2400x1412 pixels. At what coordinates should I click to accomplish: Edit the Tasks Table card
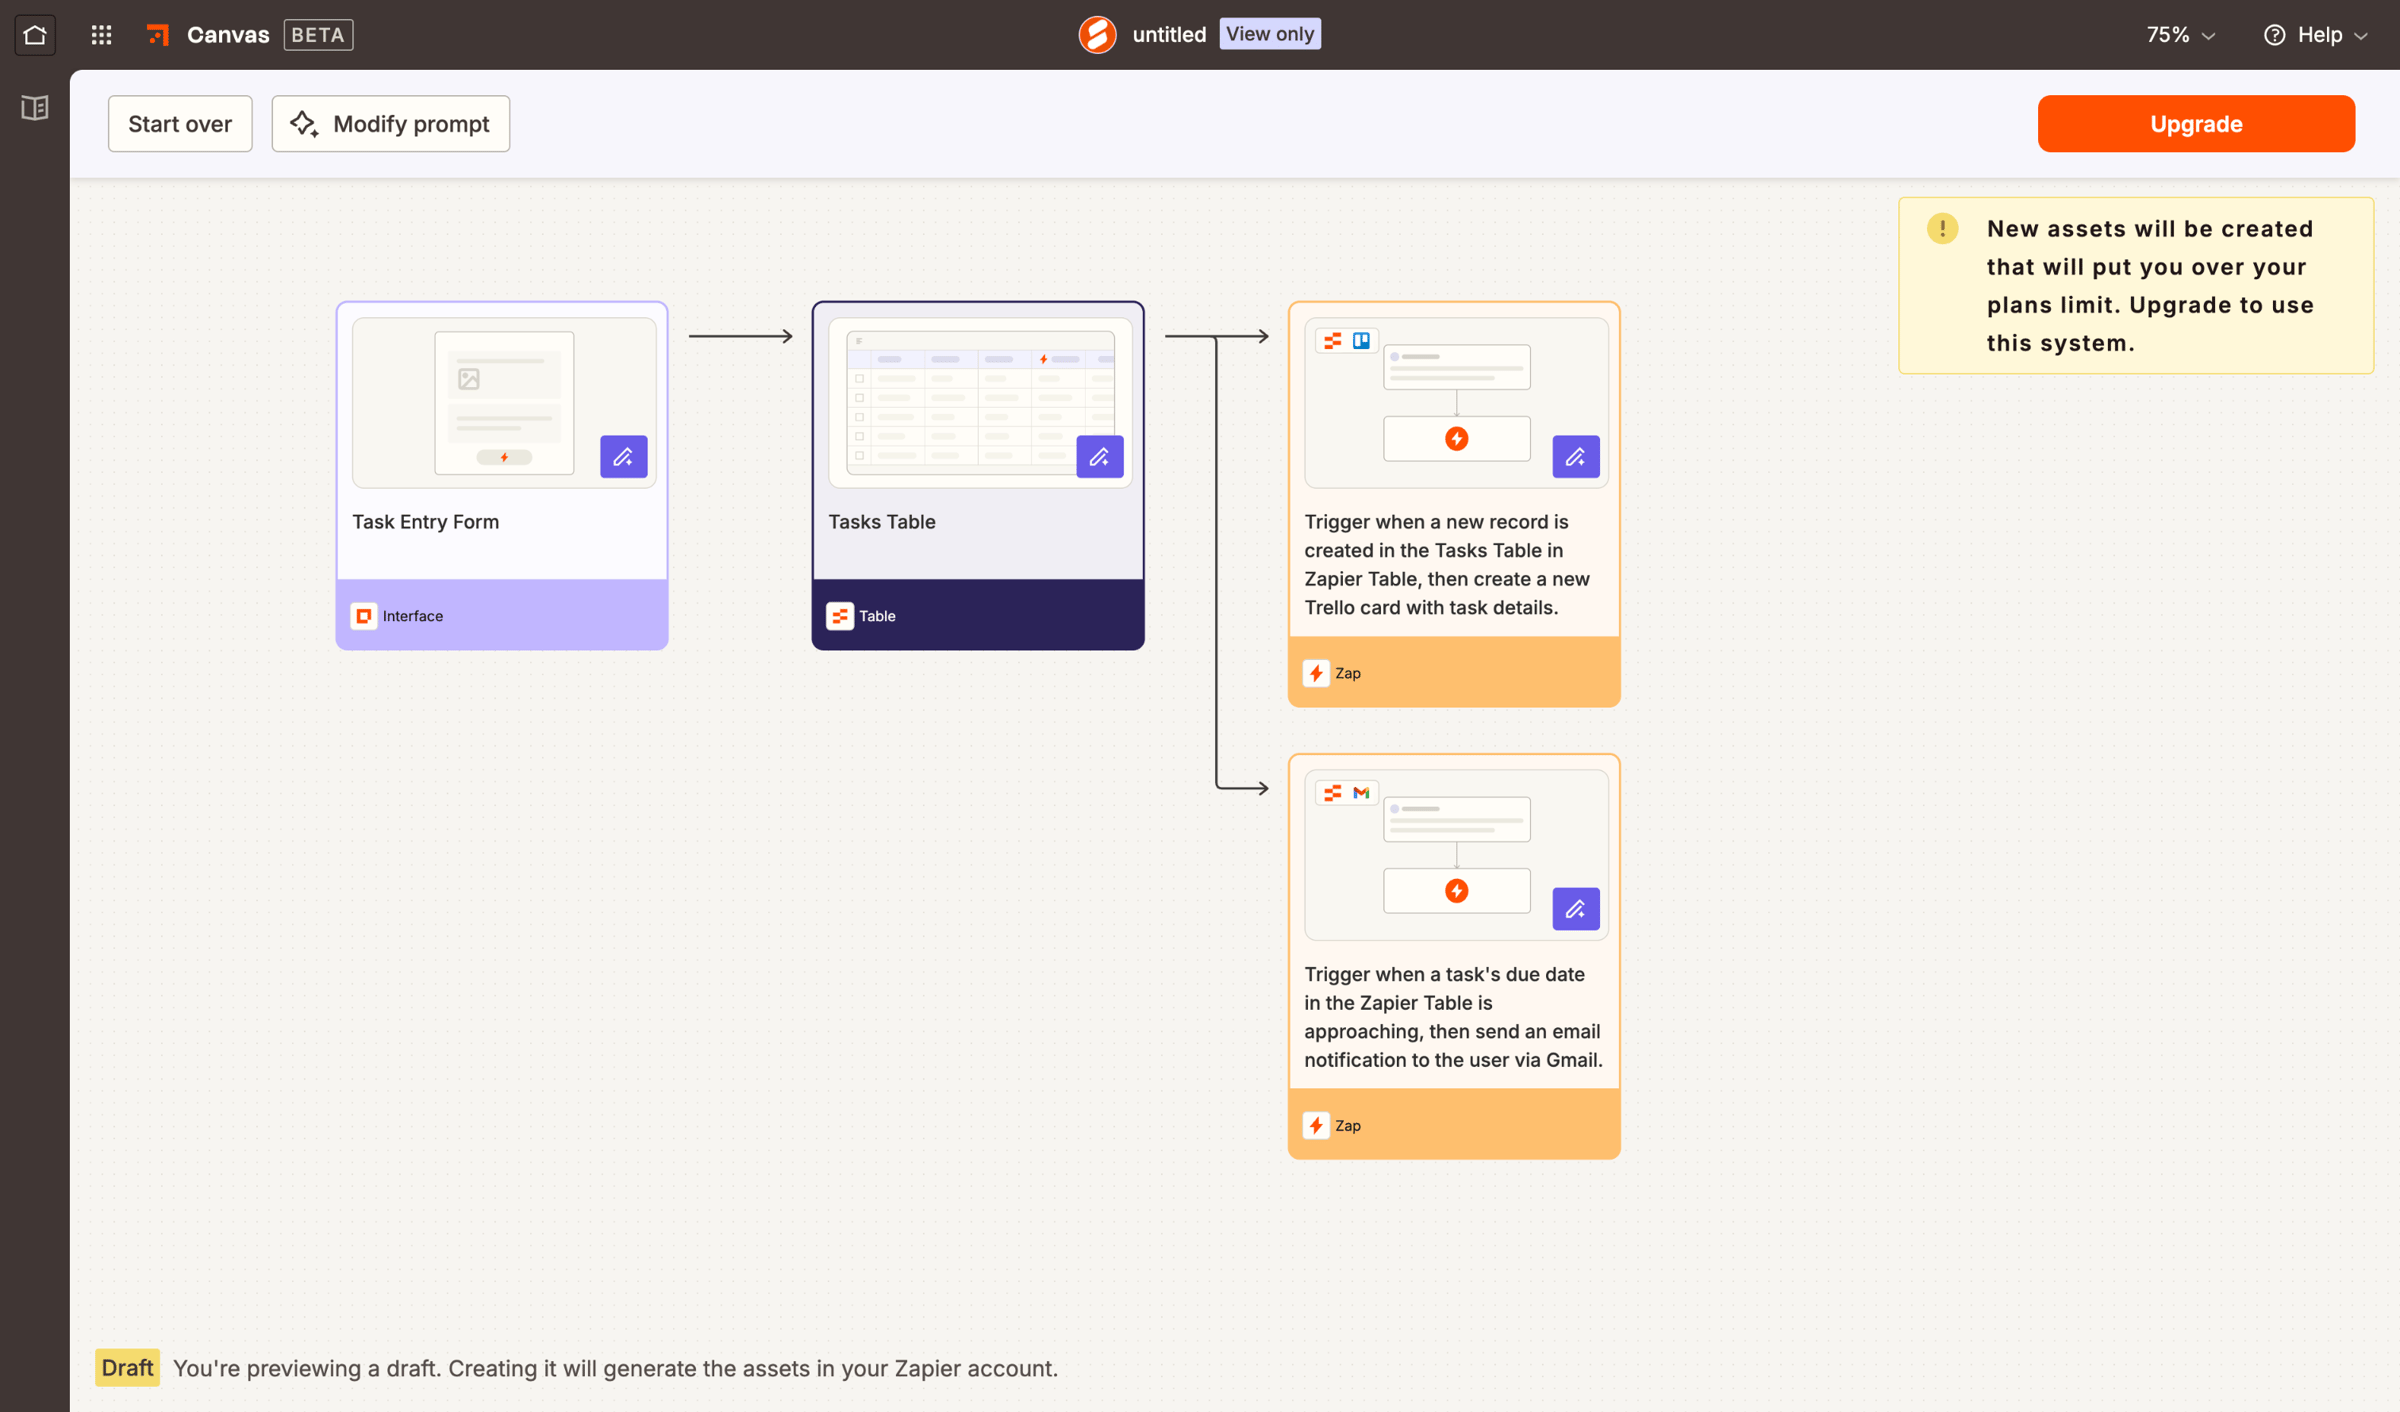point(1099,457)
